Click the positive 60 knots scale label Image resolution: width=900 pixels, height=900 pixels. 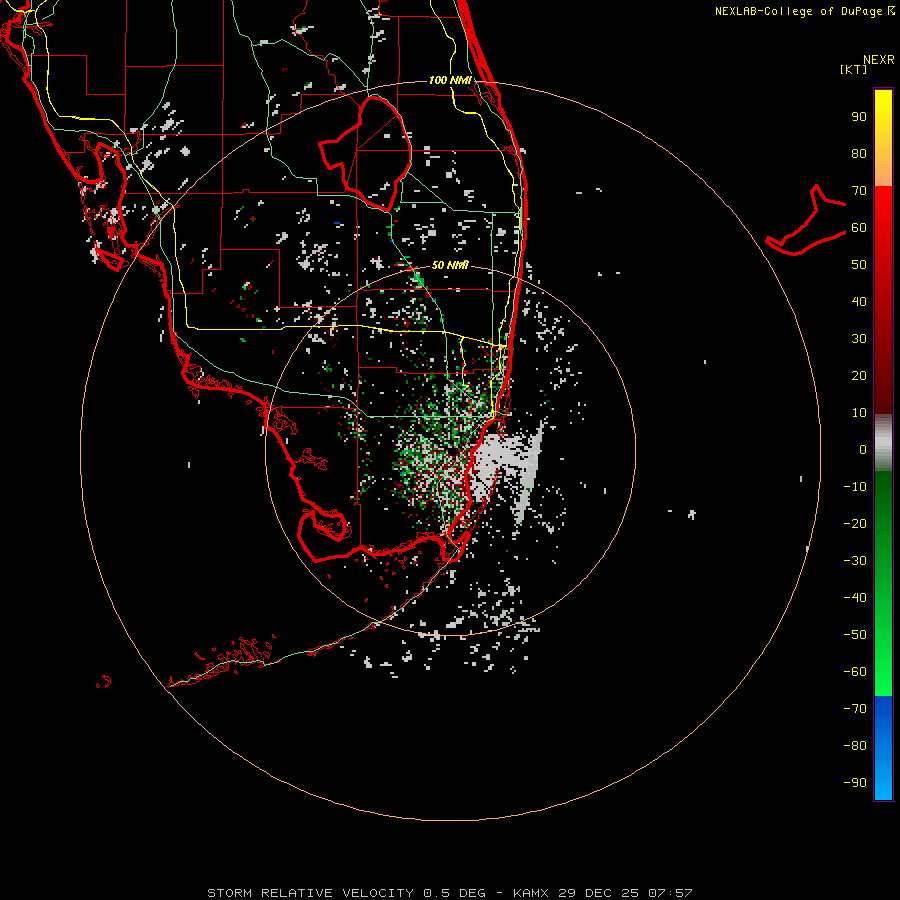[x=859, y=227]
